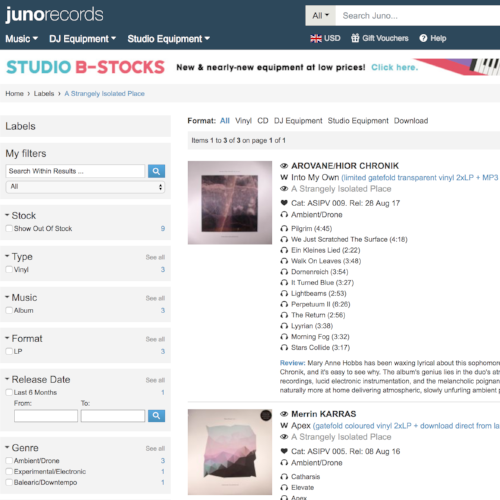Viewport: 500px width, 500px height.
Task: Check the Last 6 Months filter
Action: 9,392
